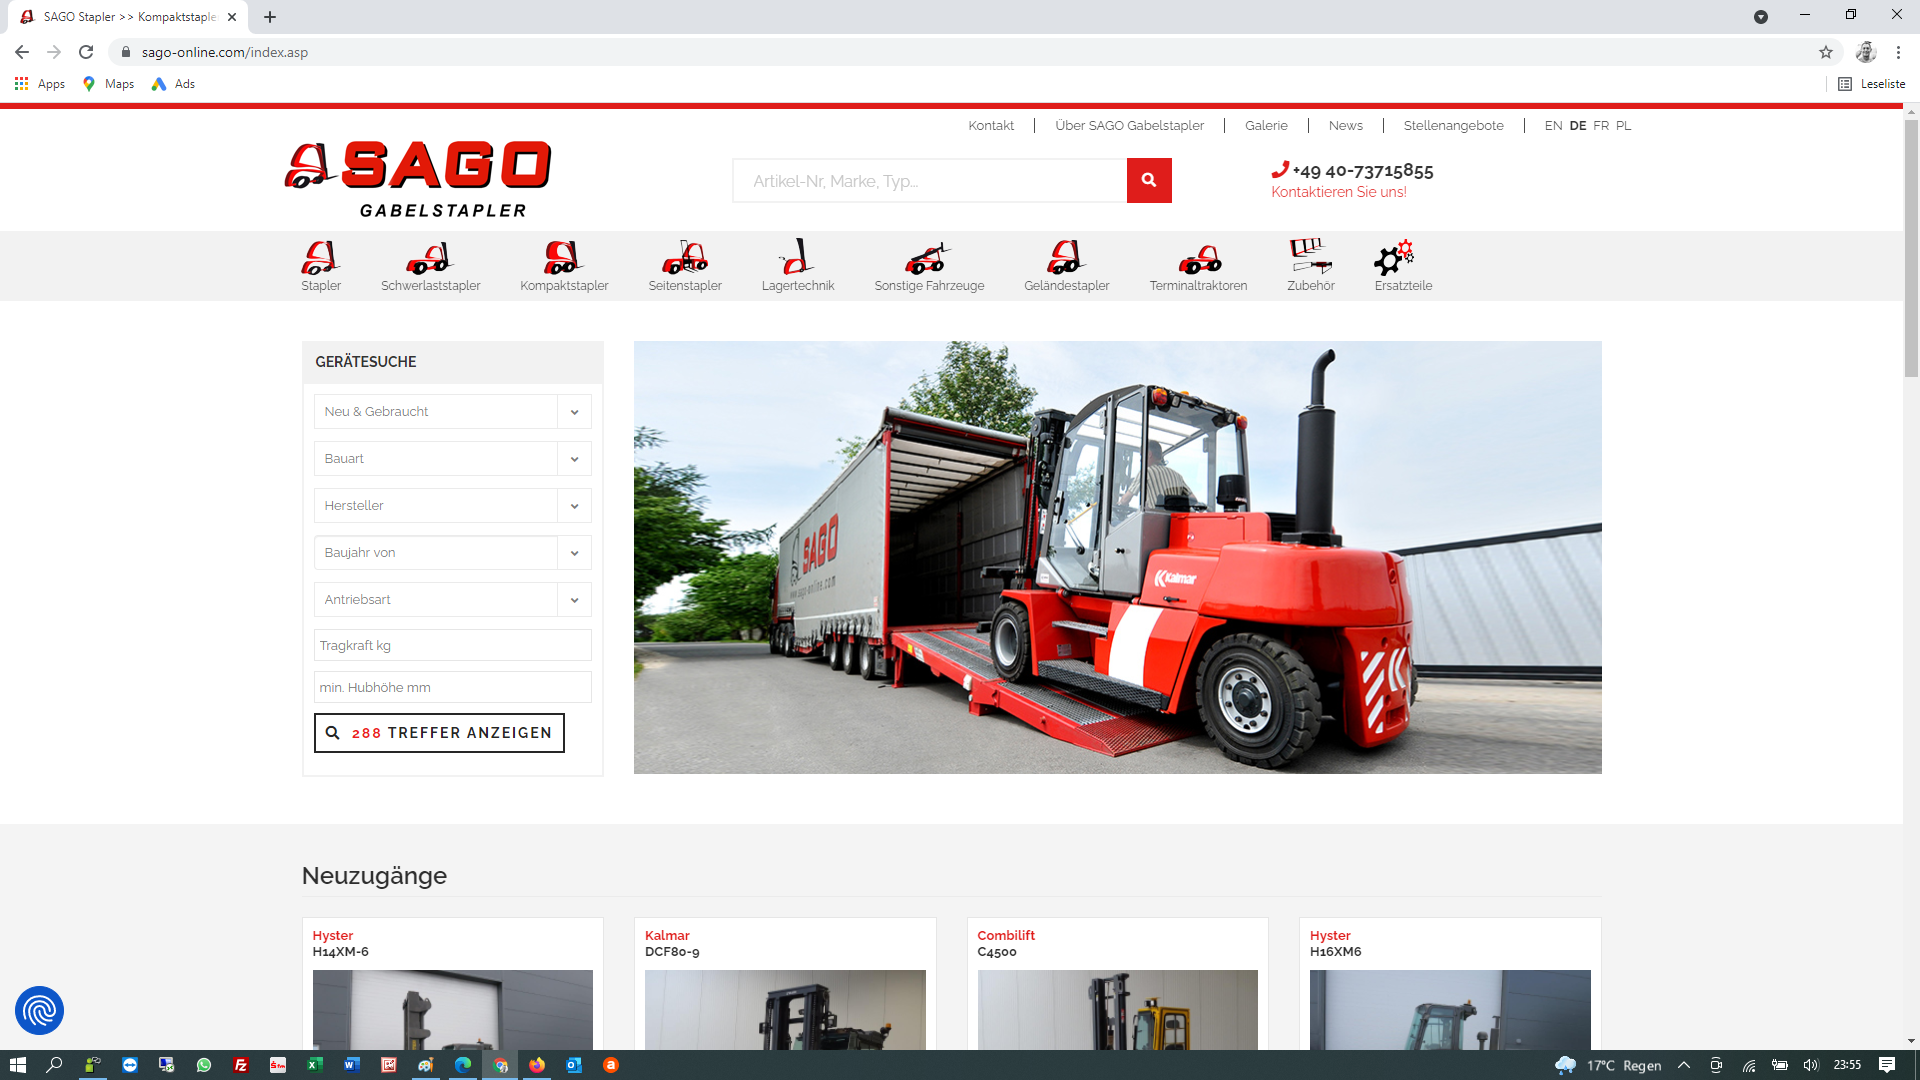1920x1080 pixels.
Task: Open the Maps bookmark
Action: click(108, 84)
